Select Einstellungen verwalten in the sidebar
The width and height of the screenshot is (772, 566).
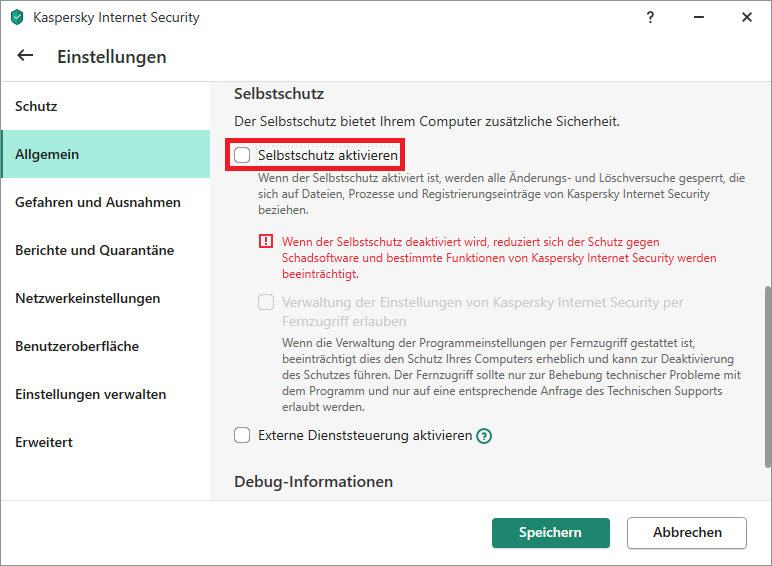[x=90, y=394]
